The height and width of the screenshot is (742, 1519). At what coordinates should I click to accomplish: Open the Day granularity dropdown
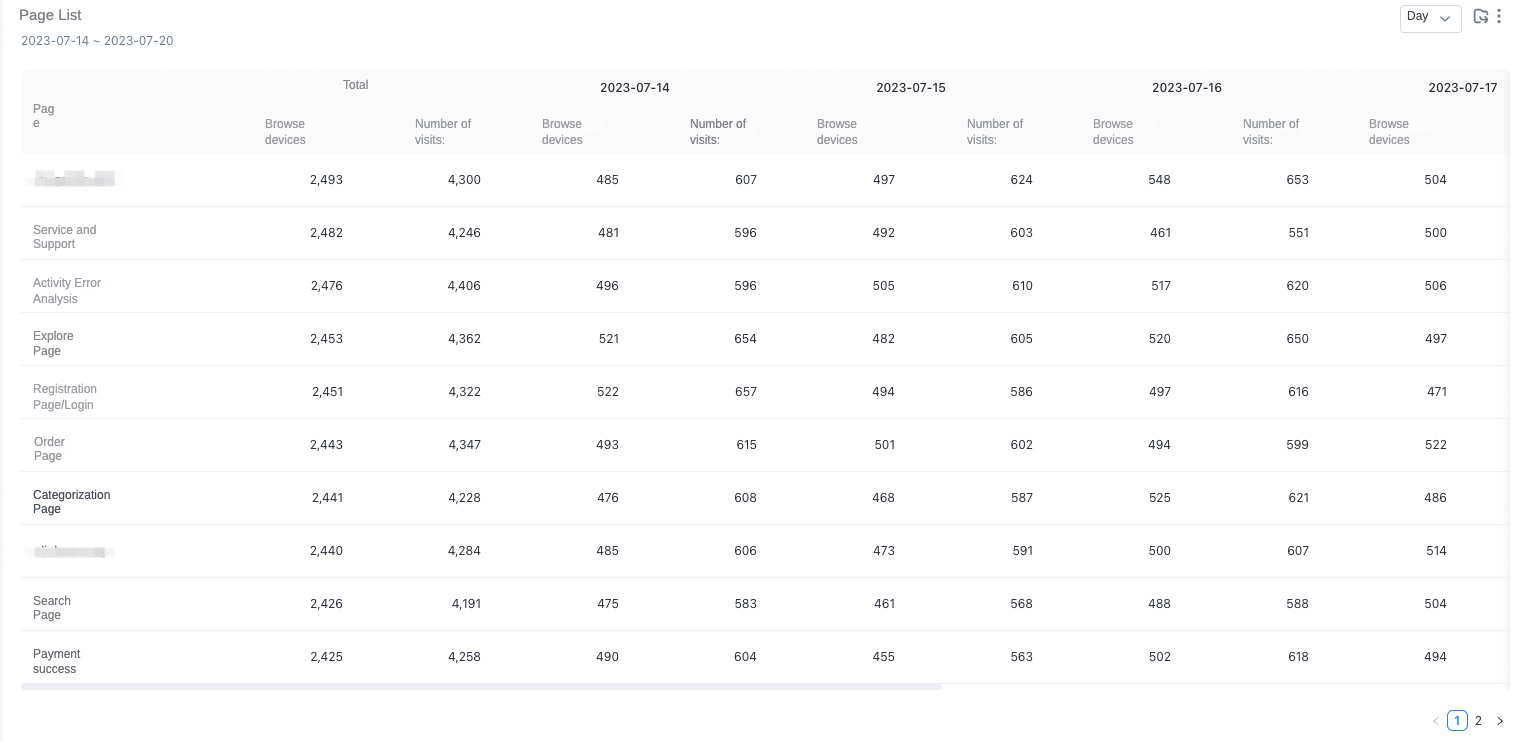[1431, 18]
